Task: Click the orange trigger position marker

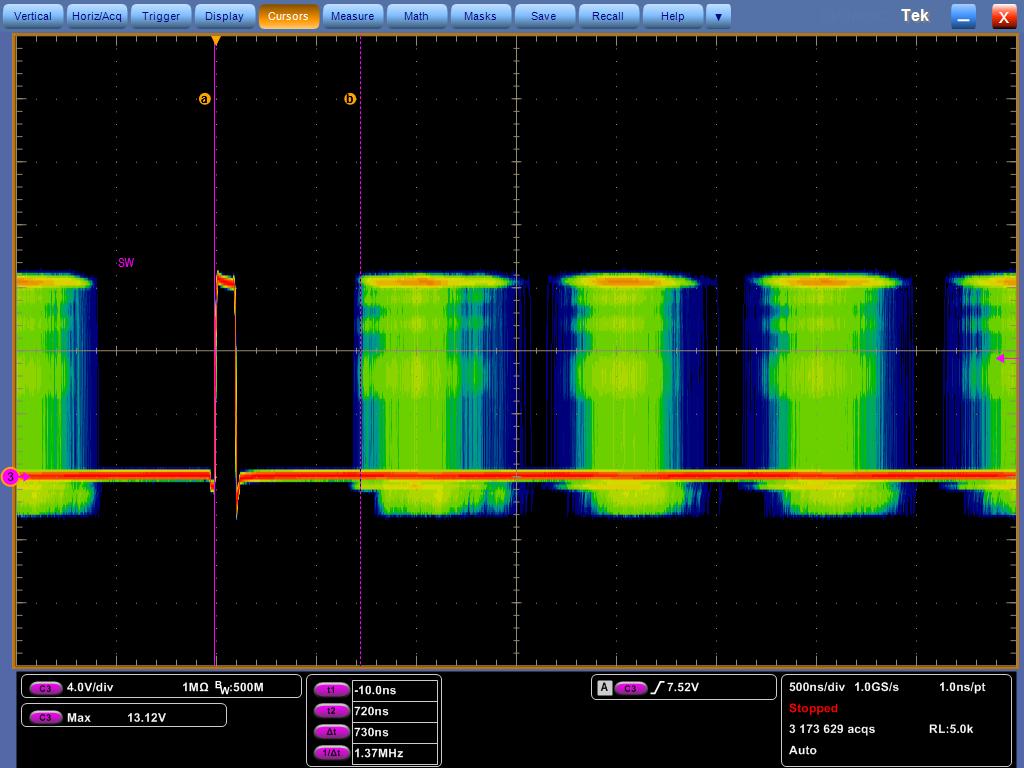Action: click(x=216, y=40)
